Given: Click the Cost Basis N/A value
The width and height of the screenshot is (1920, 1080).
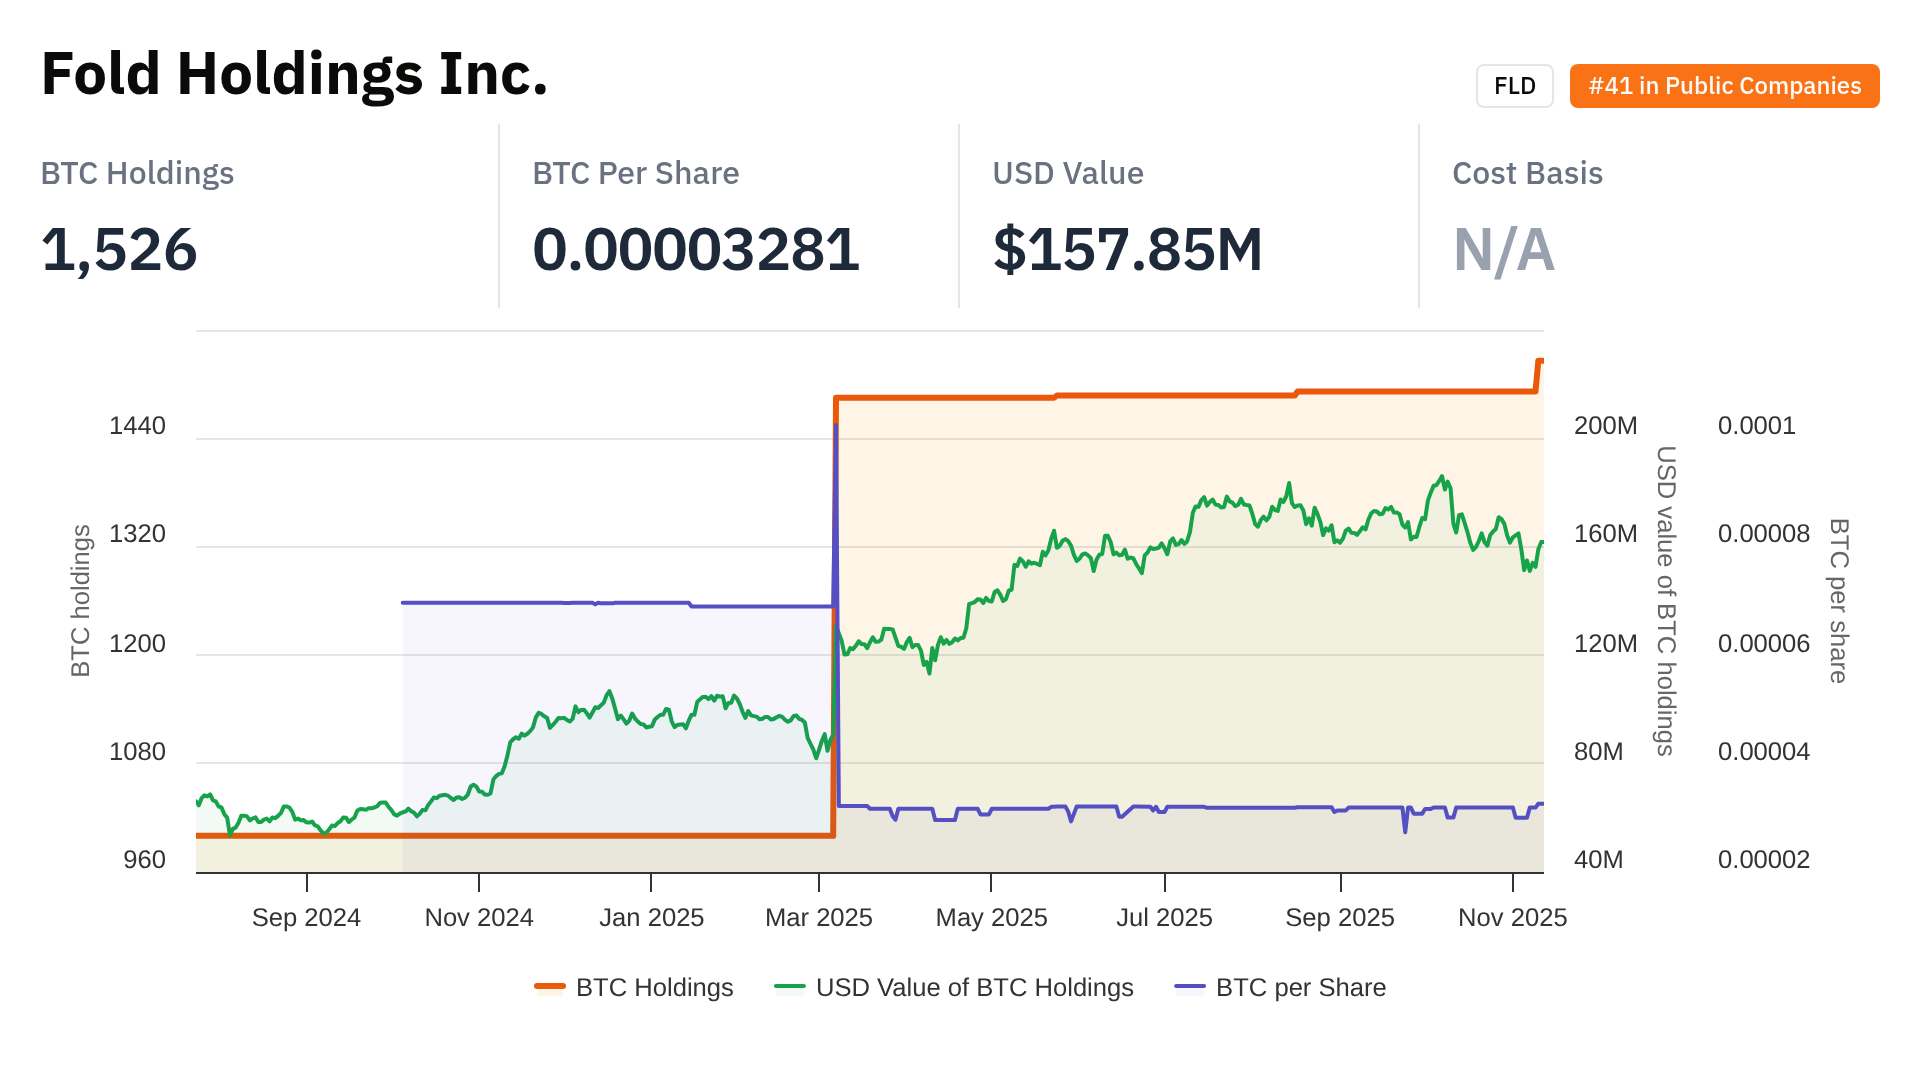Looking at the screenshot, I should click(x=1503, y=249).
